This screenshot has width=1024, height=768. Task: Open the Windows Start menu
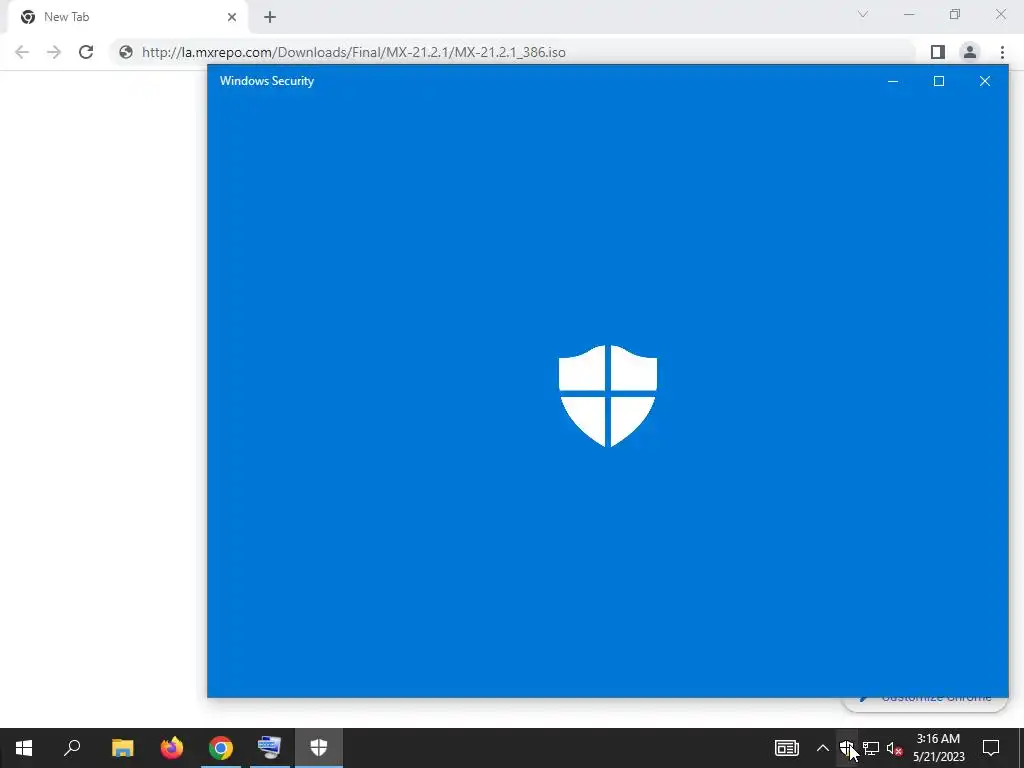[x=24, y=748]
